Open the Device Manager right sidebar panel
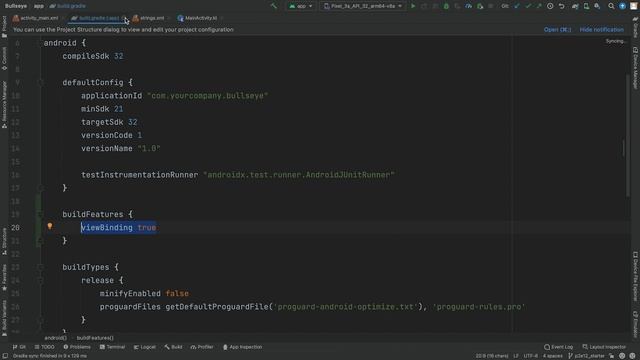 coord(636,68)
